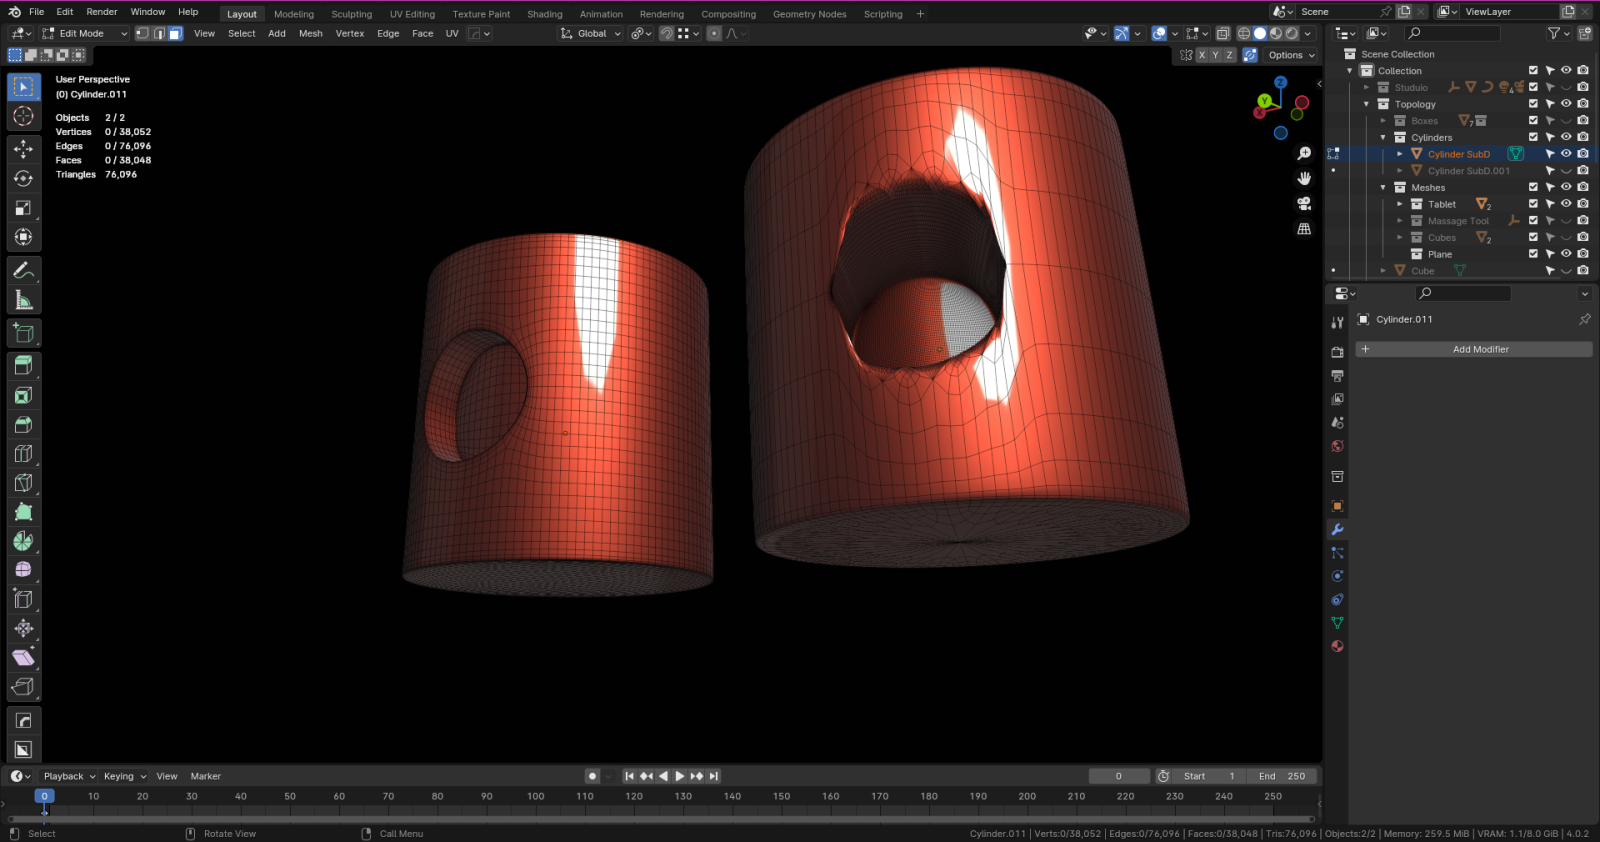Image resolution: width=1600 pixels, height=842 pixels.
Task: Click the End frame 250 field
Action: pos(1283,776)
